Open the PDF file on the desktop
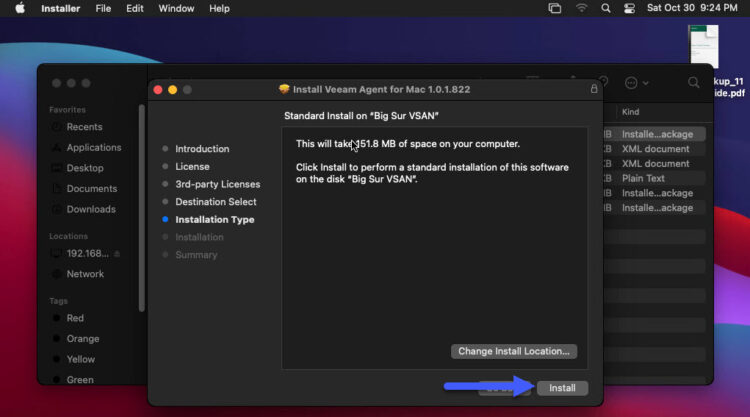 click(704, 46)
